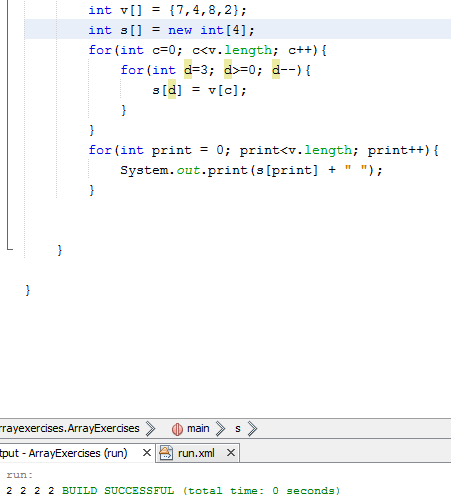Click the ArrayExercises class breadcrumb
The image size is (451, 503).
[69, 428]
